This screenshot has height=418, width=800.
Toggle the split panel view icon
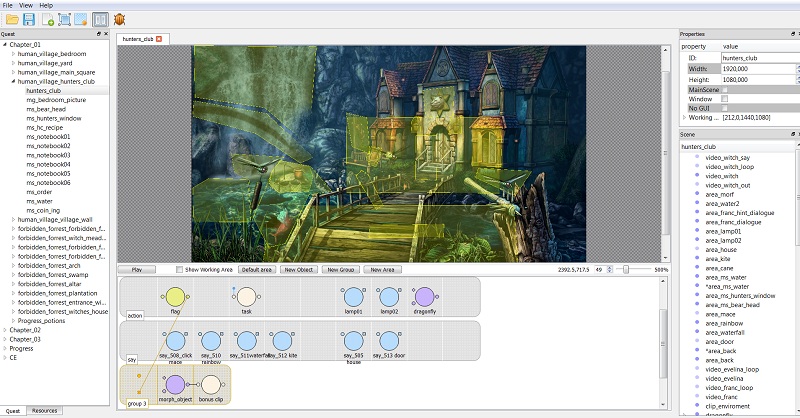click(100, 20)
